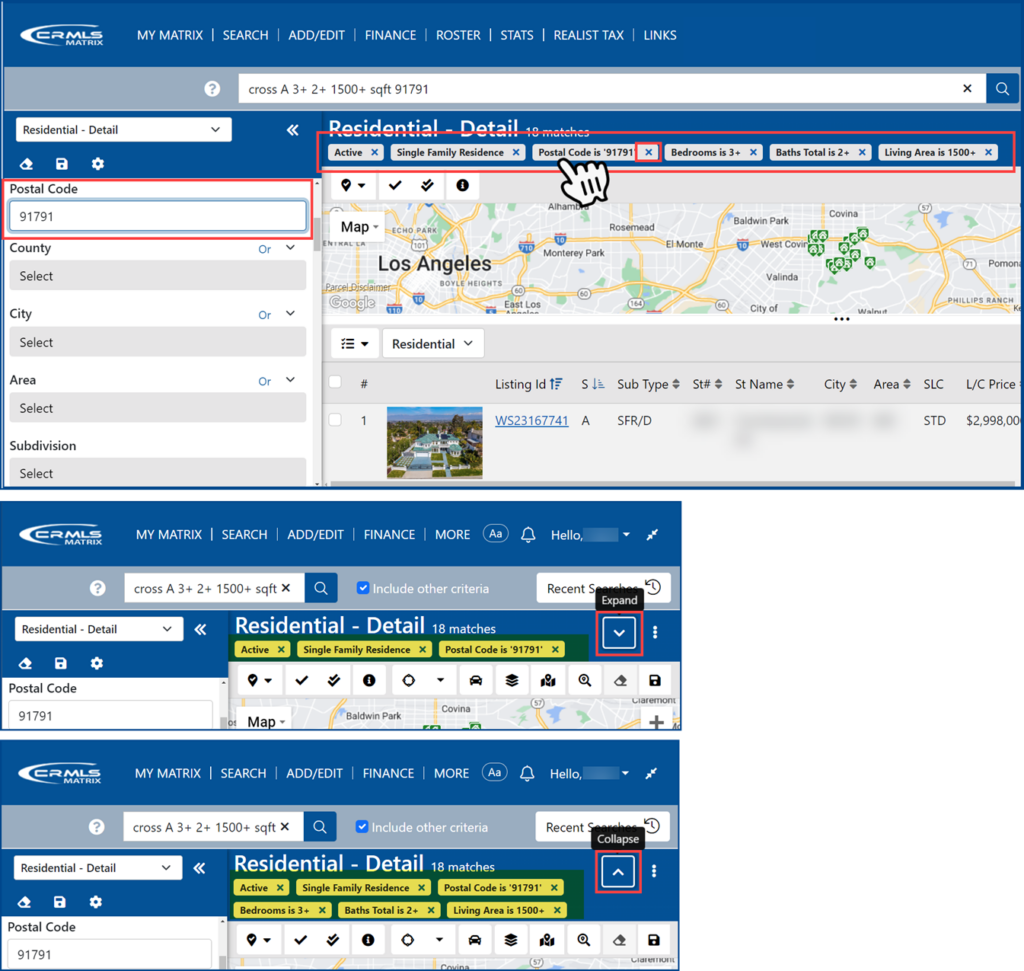Uncheck 'Include other criteria' in the middle panel

(363, 588)
